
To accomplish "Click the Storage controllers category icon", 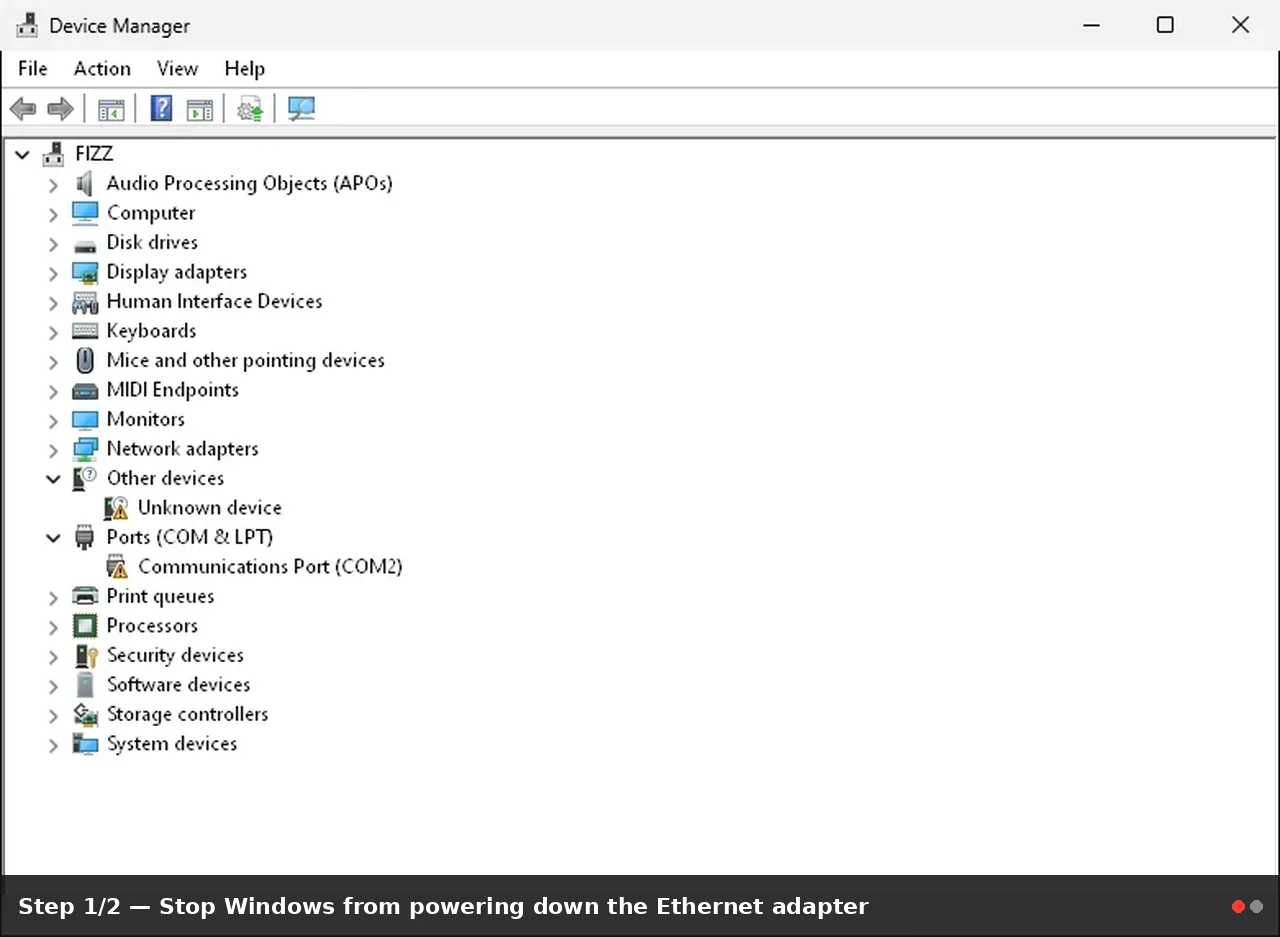I will [x=85, y=714].
